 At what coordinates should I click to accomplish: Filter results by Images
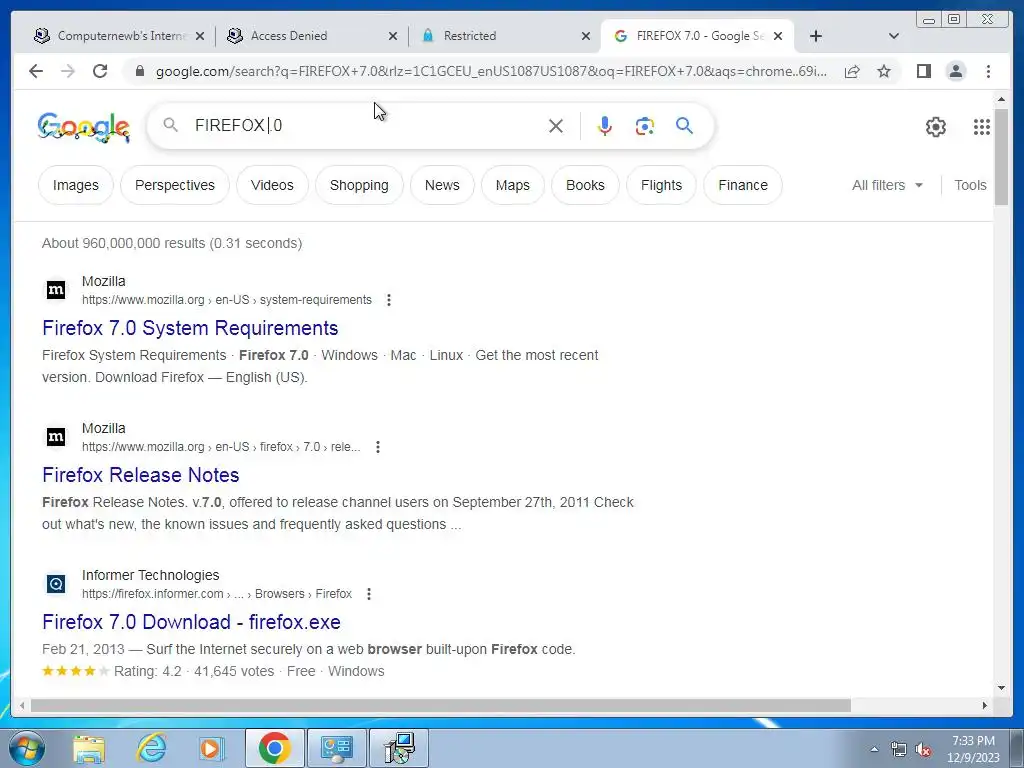[x=76, y=185]
